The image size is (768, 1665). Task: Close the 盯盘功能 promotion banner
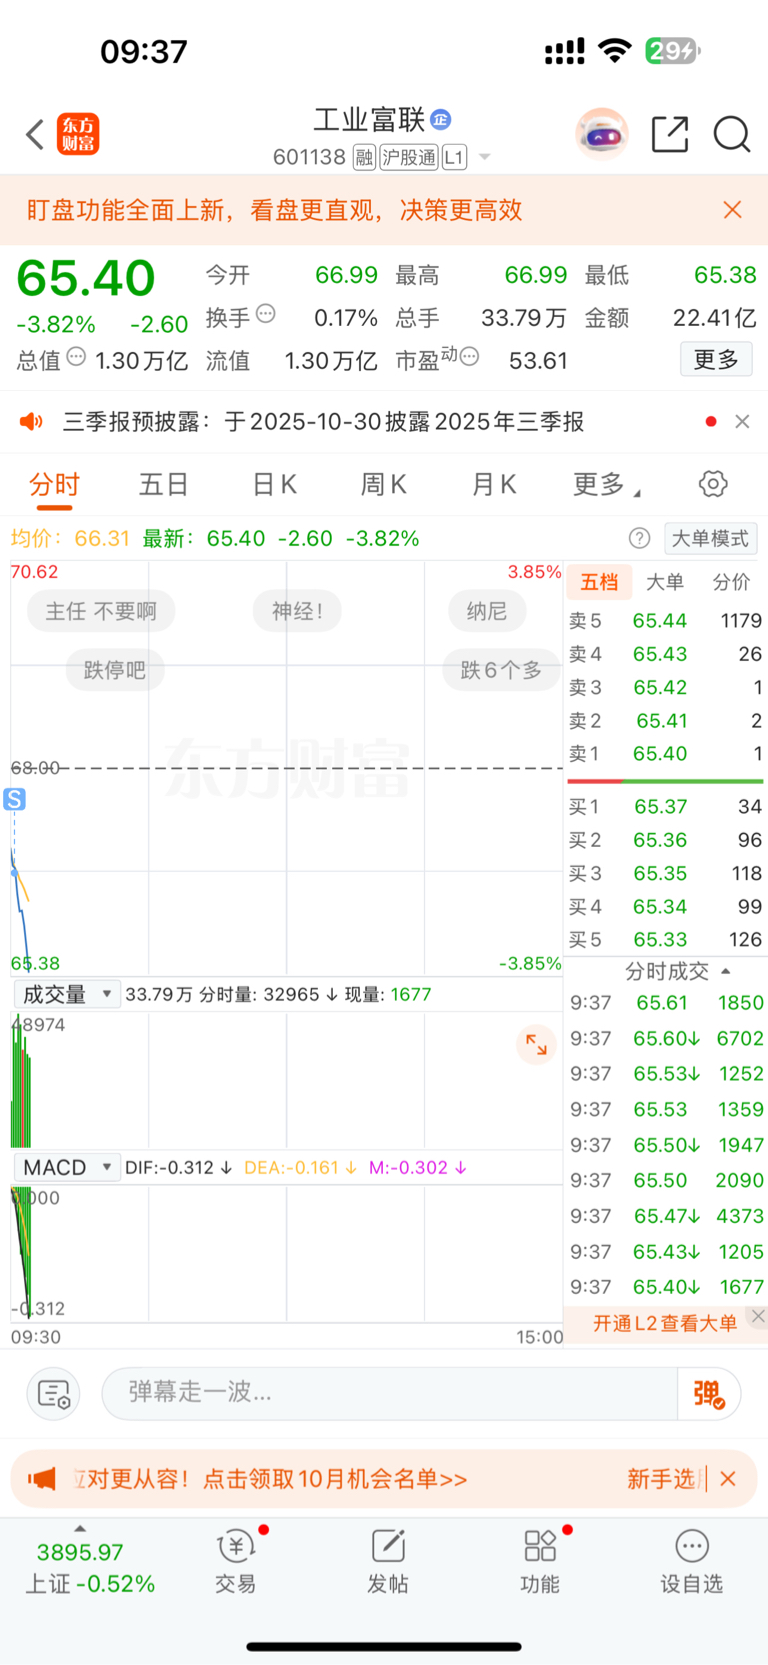tap(732, 210)
